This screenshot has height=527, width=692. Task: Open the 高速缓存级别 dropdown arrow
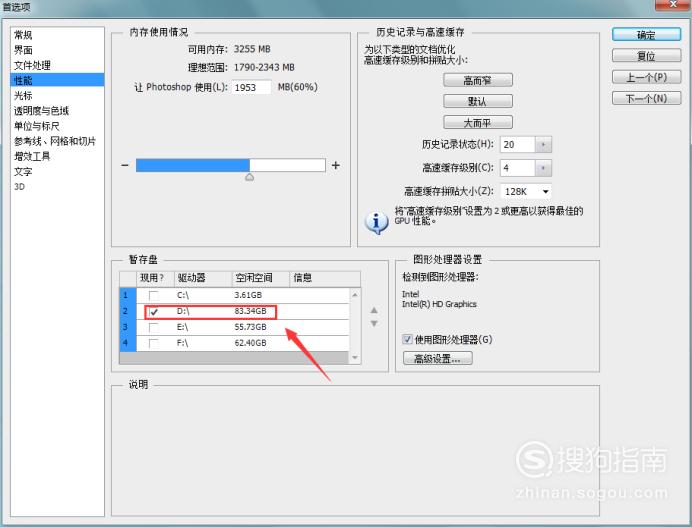pyautogui.click(x=543, y=168)
